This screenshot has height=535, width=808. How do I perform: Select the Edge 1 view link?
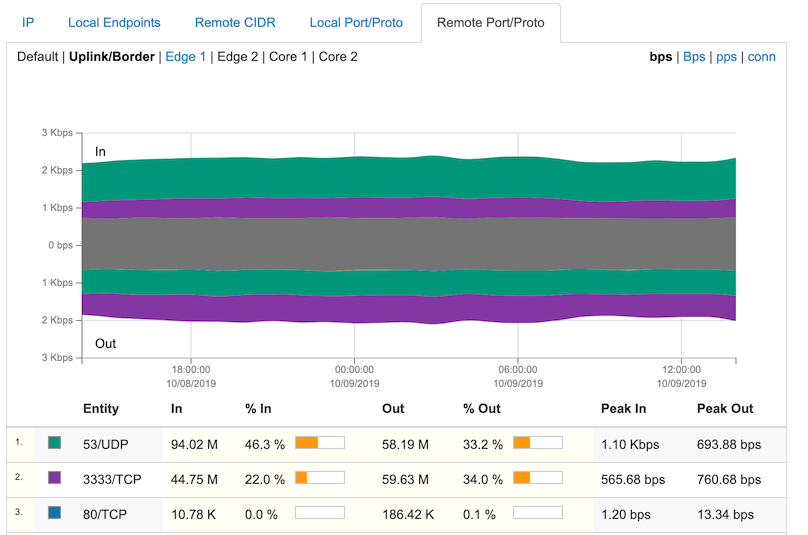186,57
